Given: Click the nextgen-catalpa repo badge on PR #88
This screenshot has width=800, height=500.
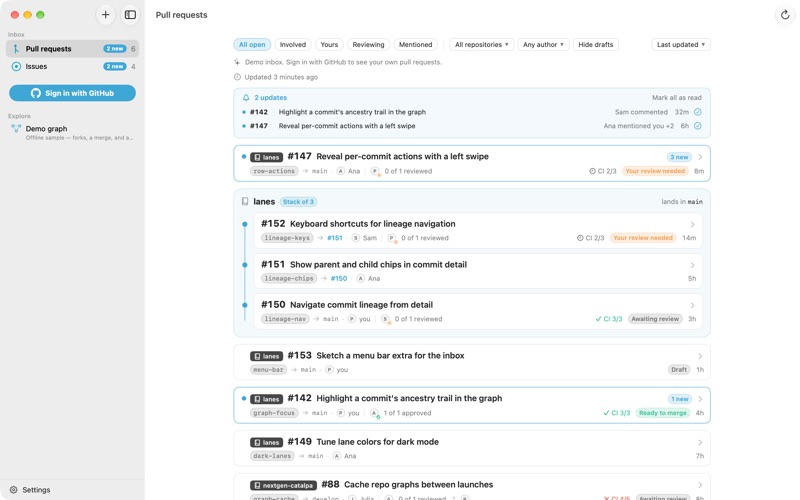Looking at the screenshot, I should [x=283, y=485].
